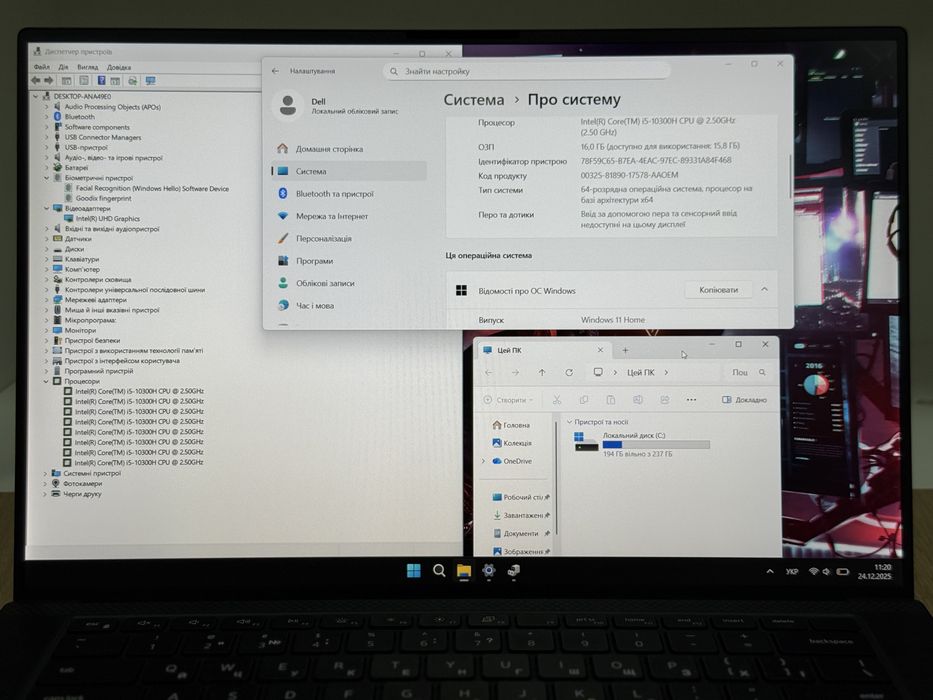This screenshot has width=933, height=700.
Task: Expand the Клавіатури node
Action: click(x=47, y=260)
